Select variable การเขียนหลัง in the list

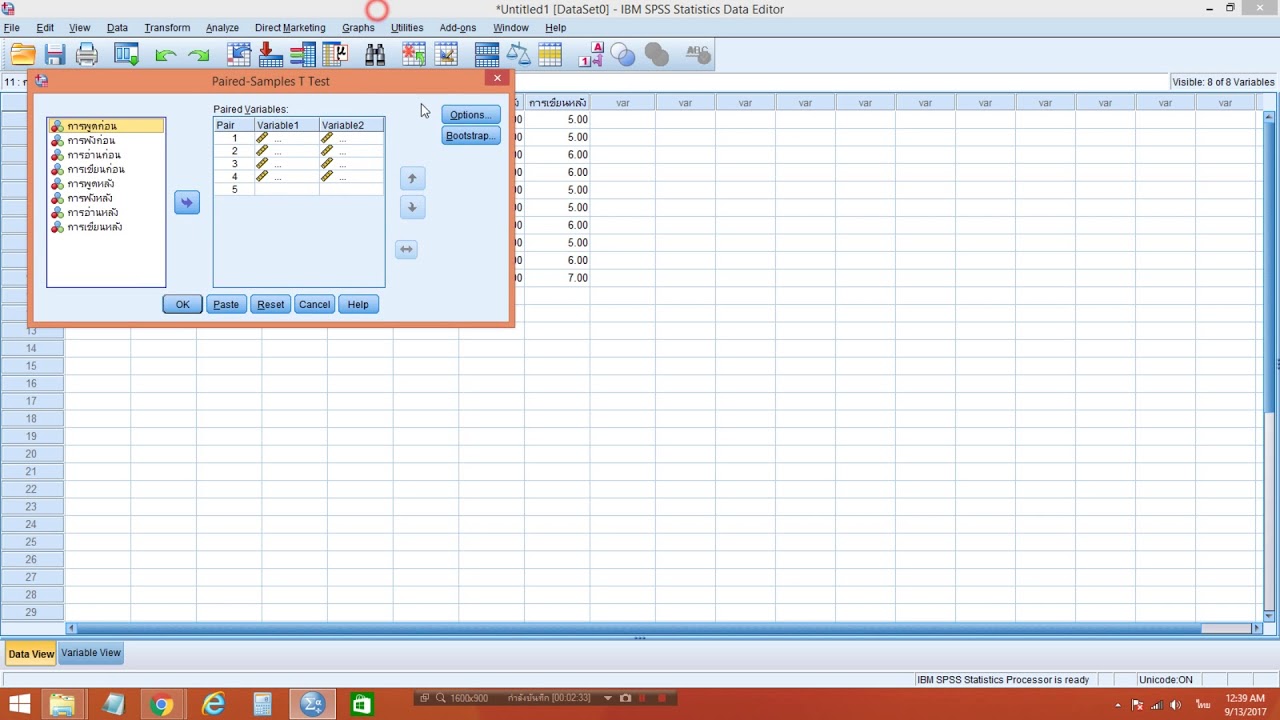coord(106,227)
